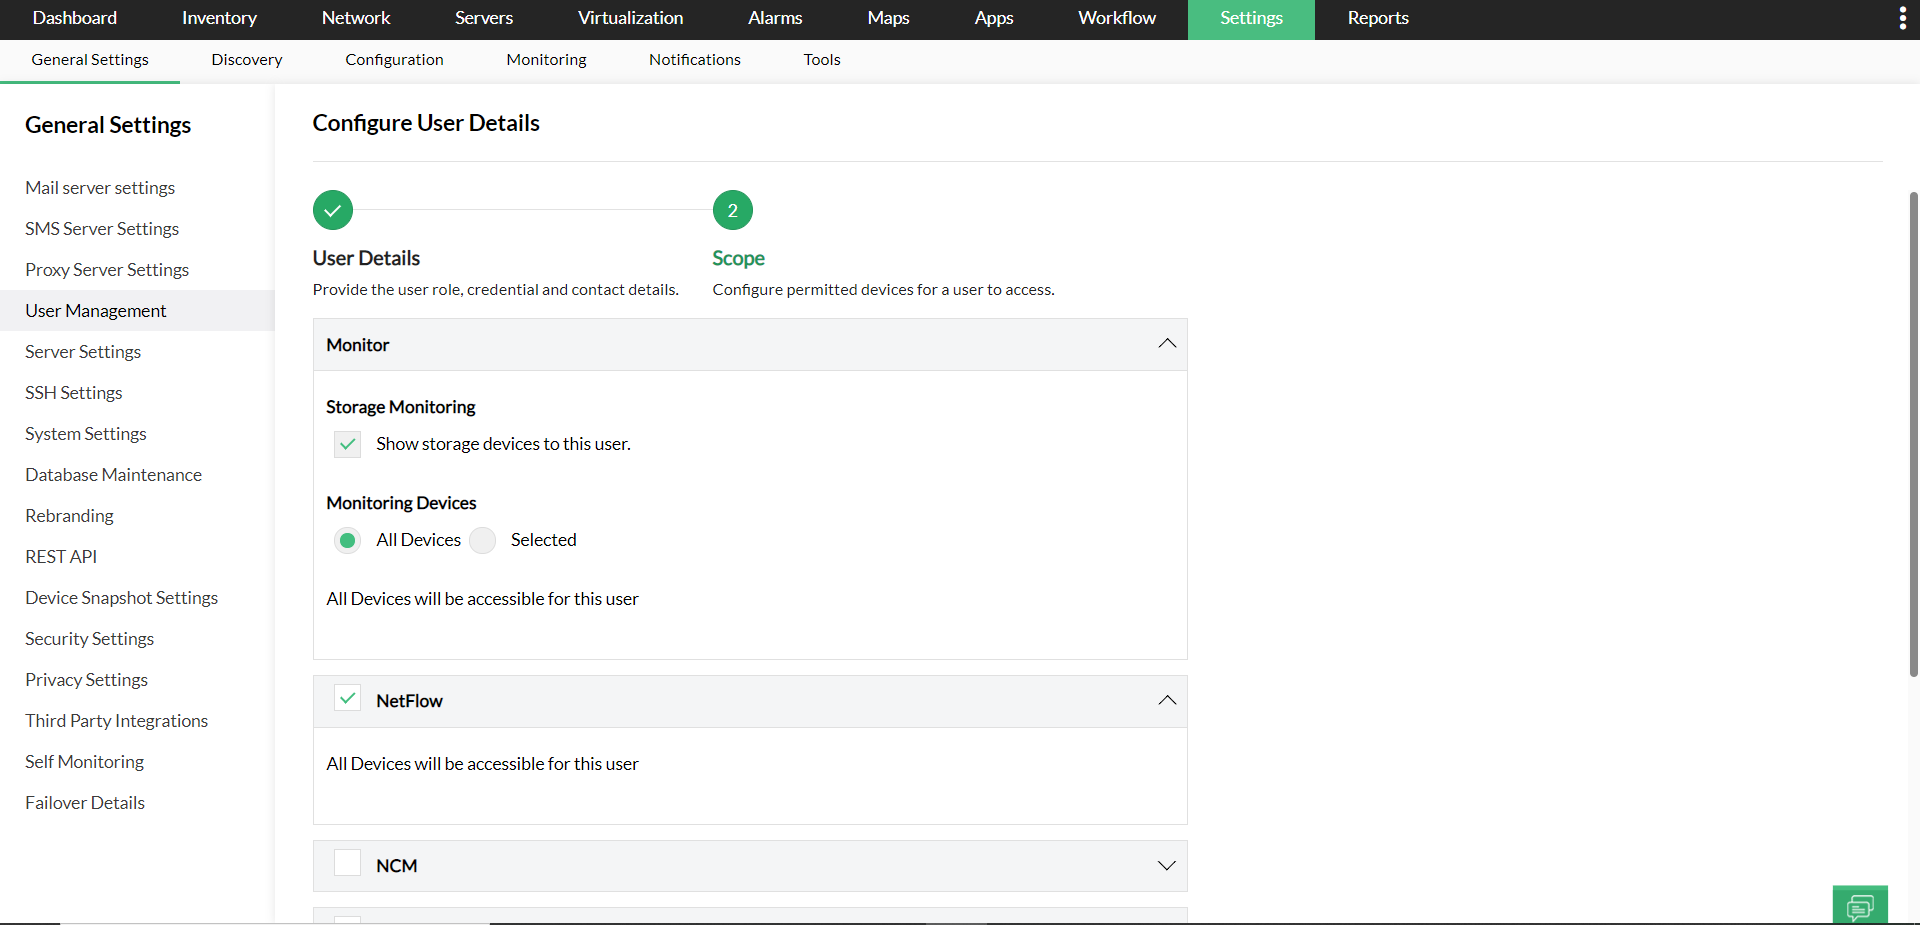This screenshot has height=925, width=1920.
Task: Collapse the NetFlow section
Action: (1166, 701)
